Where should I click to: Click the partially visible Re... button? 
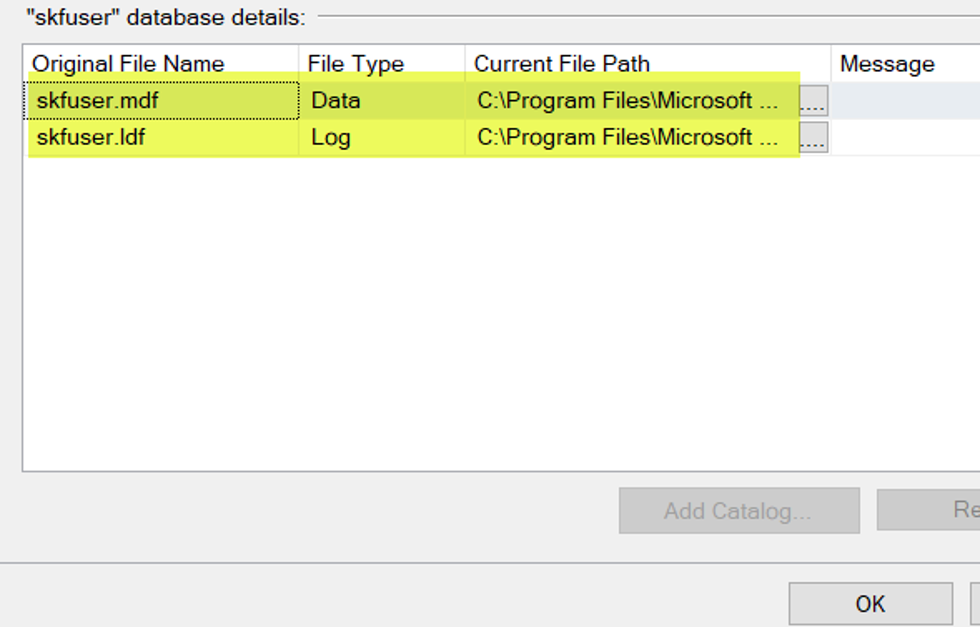[x=929, y=509]
